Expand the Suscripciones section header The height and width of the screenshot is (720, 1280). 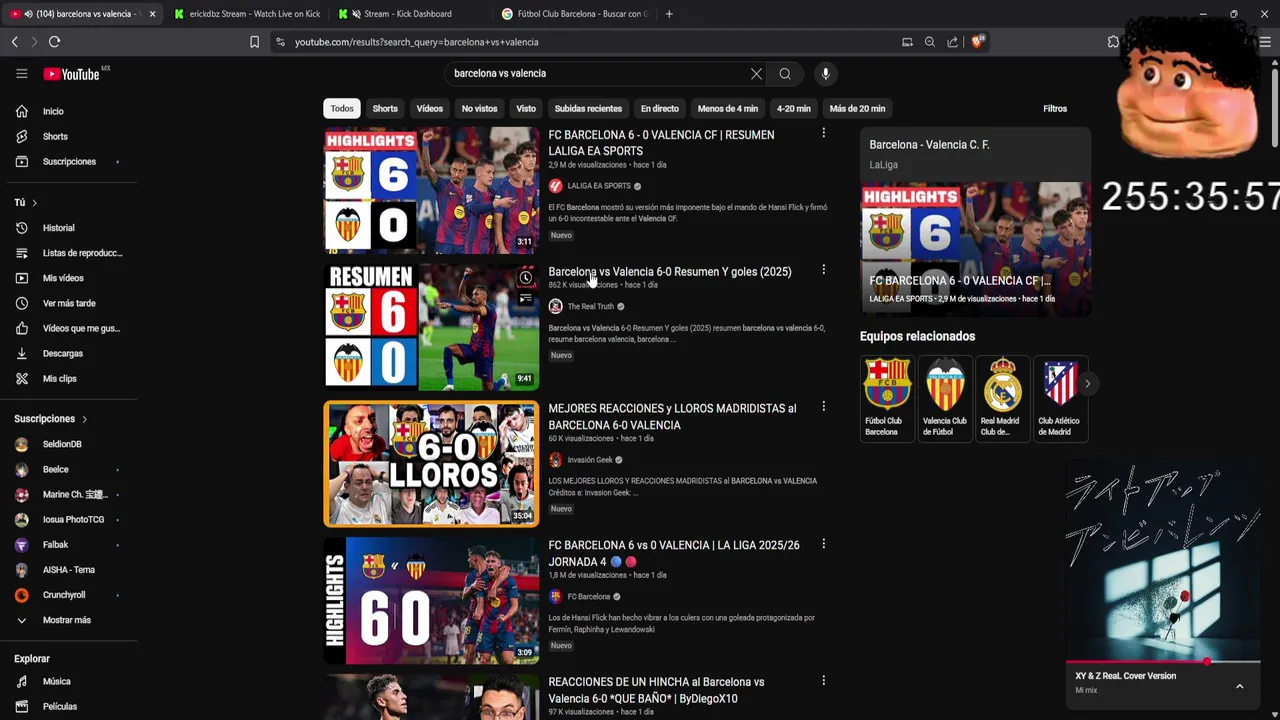[51, 419]
